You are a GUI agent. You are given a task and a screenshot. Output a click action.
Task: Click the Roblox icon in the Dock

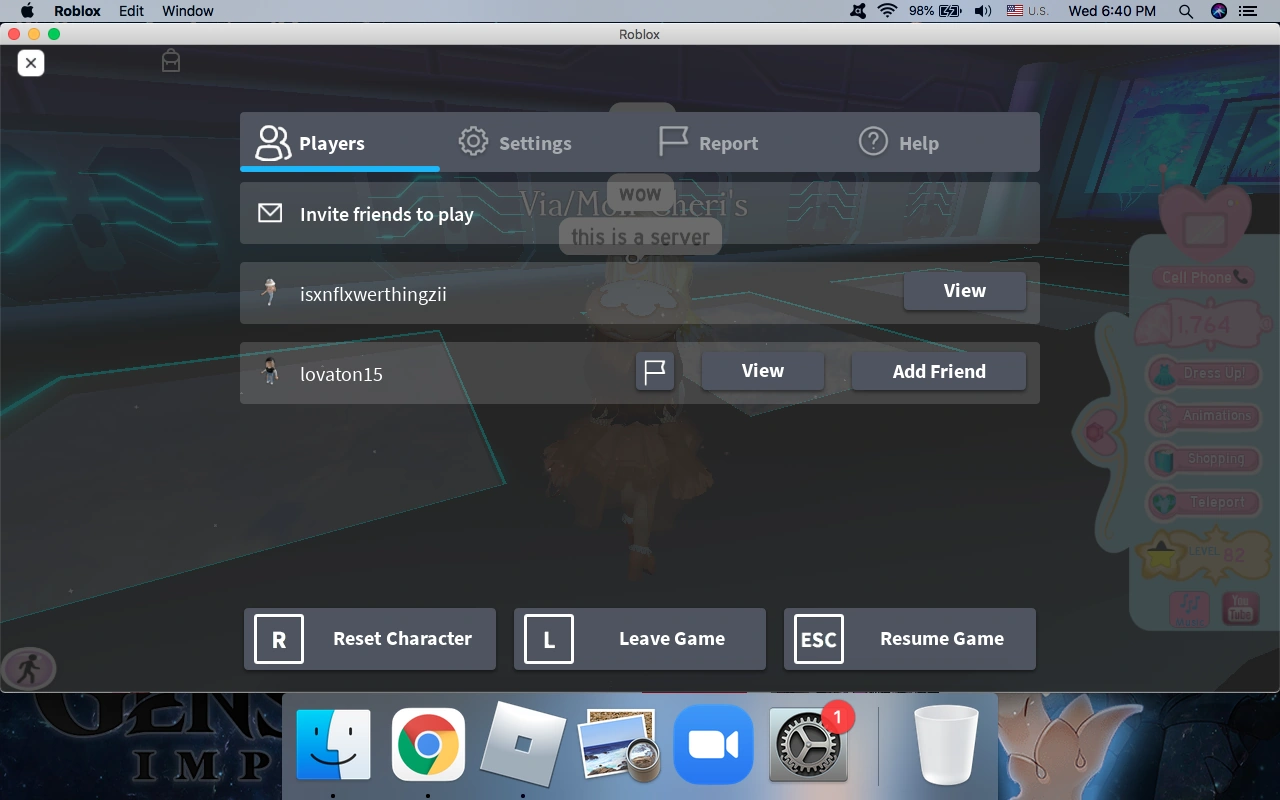[x=523, y=745]
